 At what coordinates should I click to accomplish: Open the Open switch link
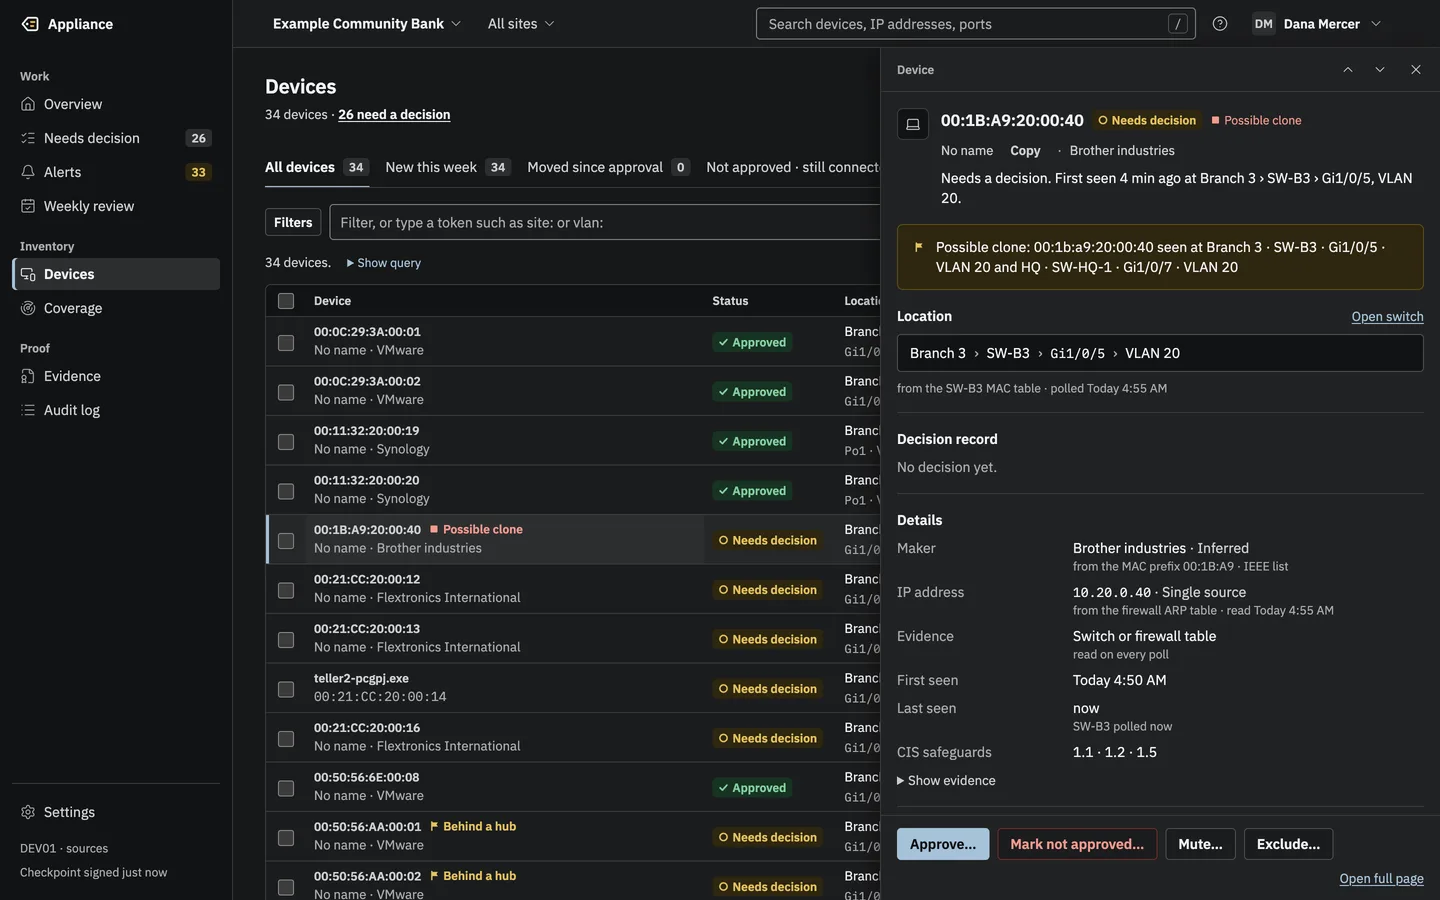(x=1387, y=317)
